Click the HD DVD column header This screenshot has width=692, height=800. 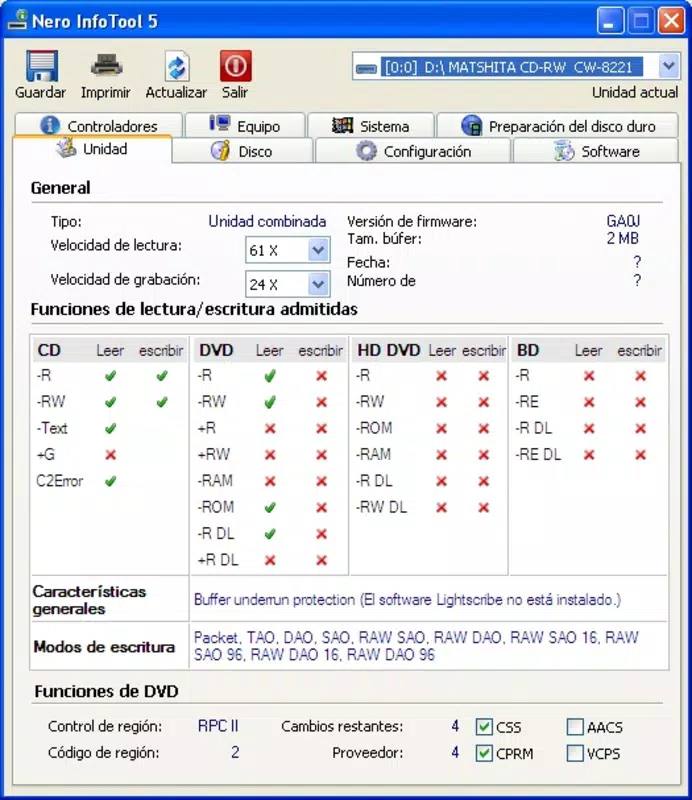[389, 350]
